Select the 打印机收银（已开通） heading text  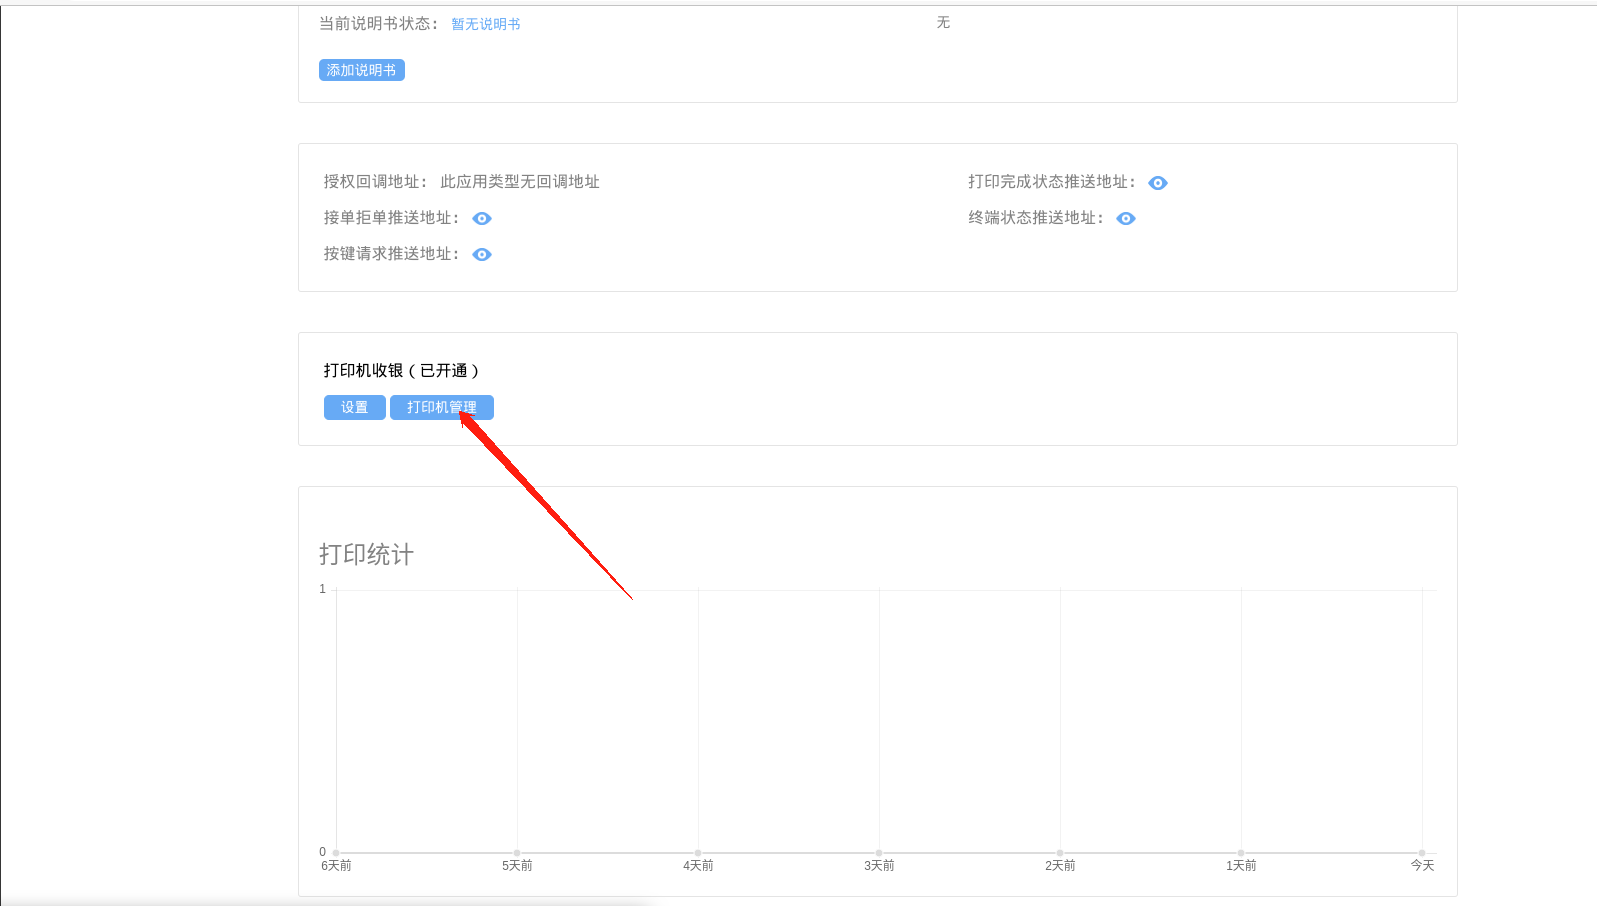tap(401, 371)
